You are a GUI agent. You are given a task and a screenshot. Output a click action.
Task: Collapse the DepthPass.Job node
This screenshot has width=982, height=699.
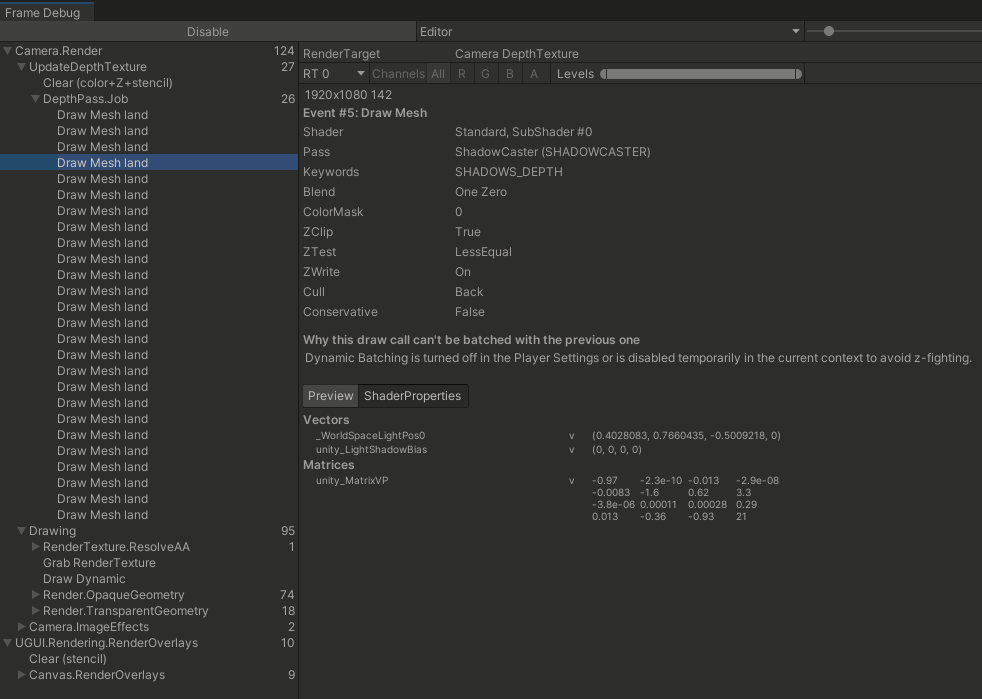(x=36, y=99)
